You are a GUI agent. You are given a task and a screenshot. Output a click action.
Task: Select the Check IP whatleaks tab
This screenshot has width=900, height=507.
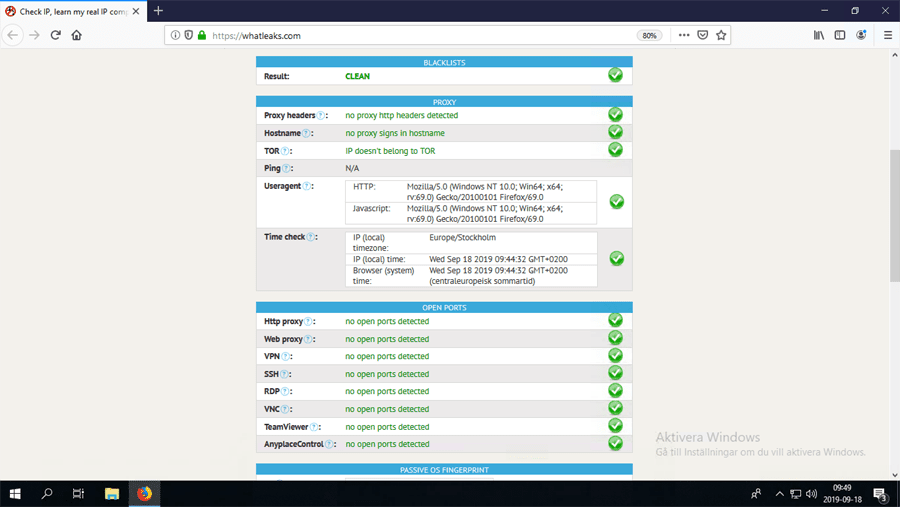(x=73, y=11)
